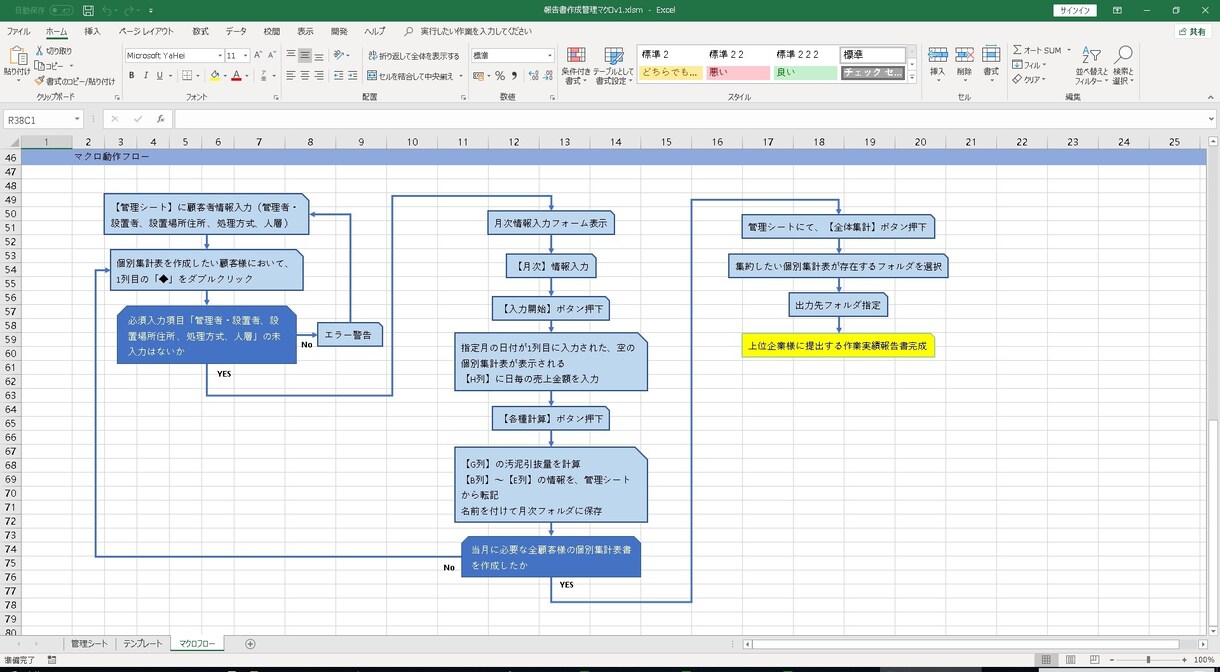Click the Increase Decimal icon
The width and height of the screenshot is (1220, 672).
pyautogui.click(x=533, y=75)
